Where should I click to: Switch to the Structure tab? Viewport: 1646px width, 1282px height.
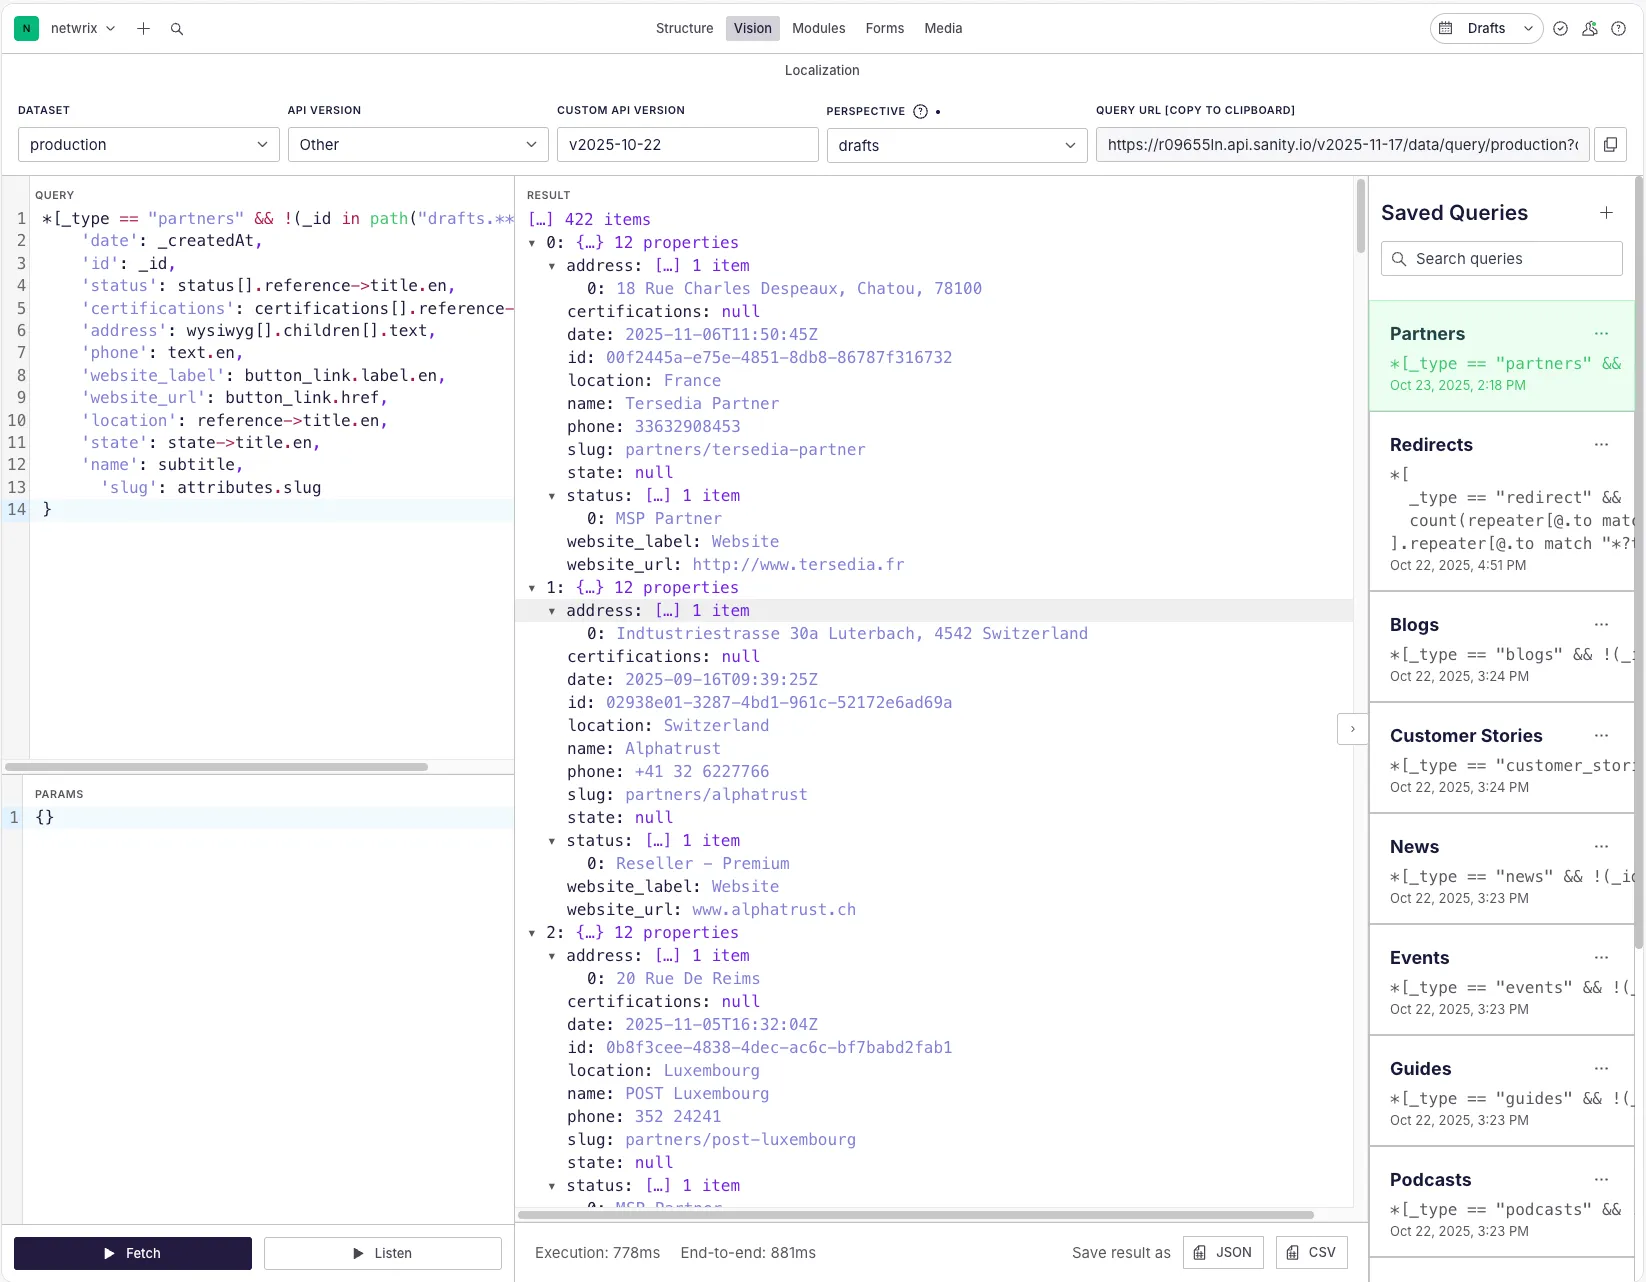[684, 28]
